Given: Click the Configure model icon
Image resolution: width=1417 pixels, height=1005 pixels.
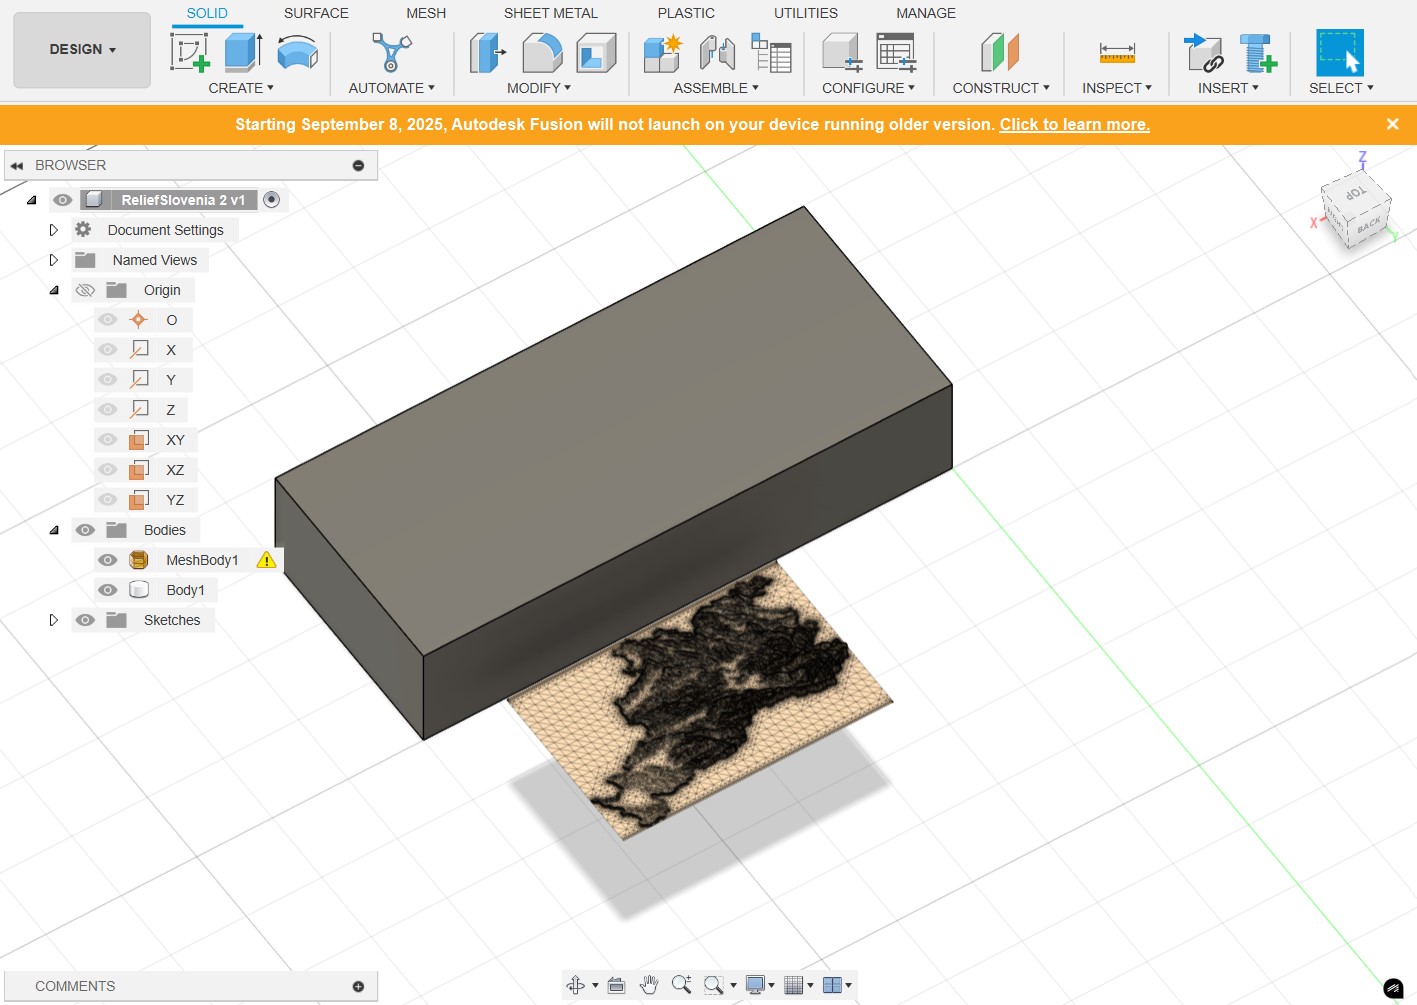Looking at the screenshot, I should 842,52.
